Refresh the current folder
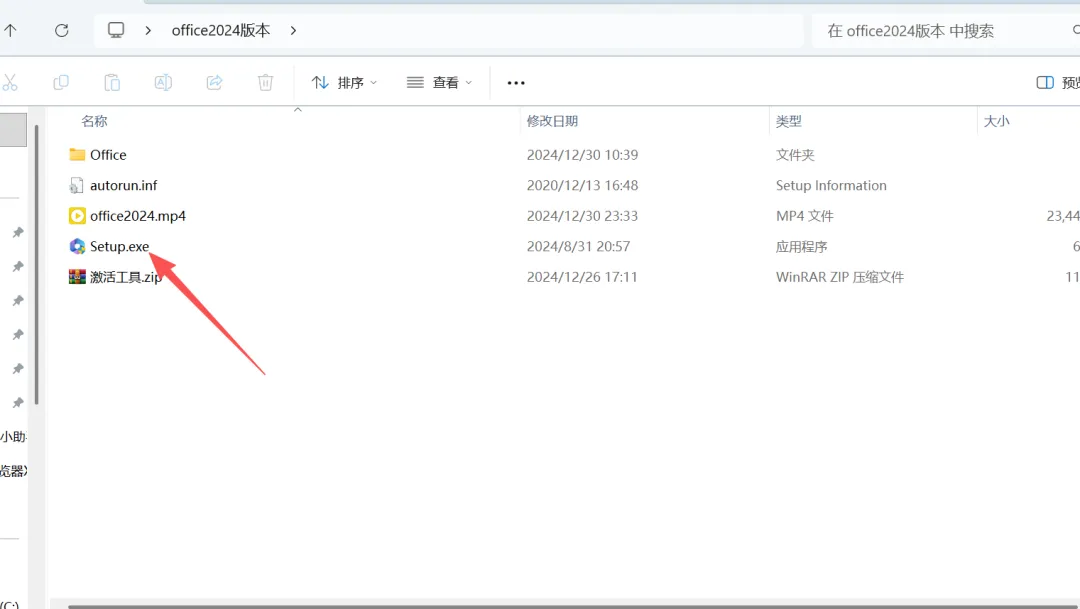The height and width of the screenshot is (609, 1080). (62, 30)
